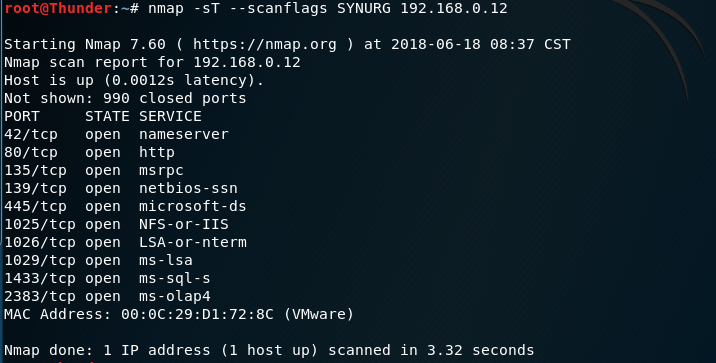Click the netbios-ssn service name
Image resolution: width=716 pixels, height=363 pixels.
pos(188,189)
